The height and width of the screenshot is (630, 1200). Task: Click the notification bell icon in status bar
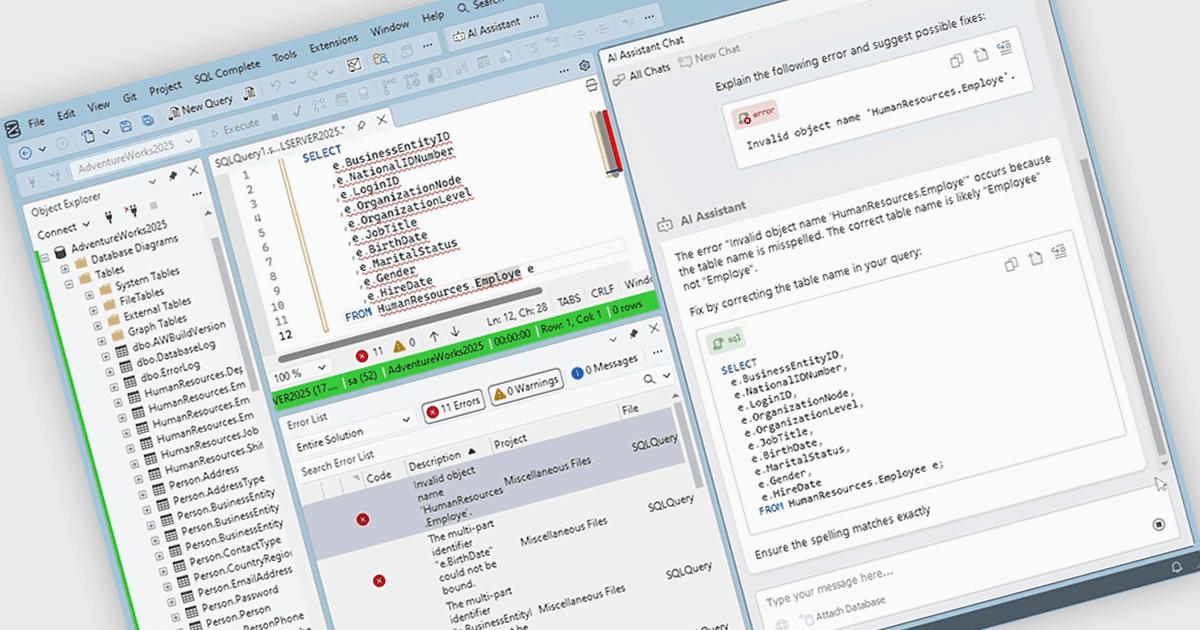click(x=1176, y=567)
